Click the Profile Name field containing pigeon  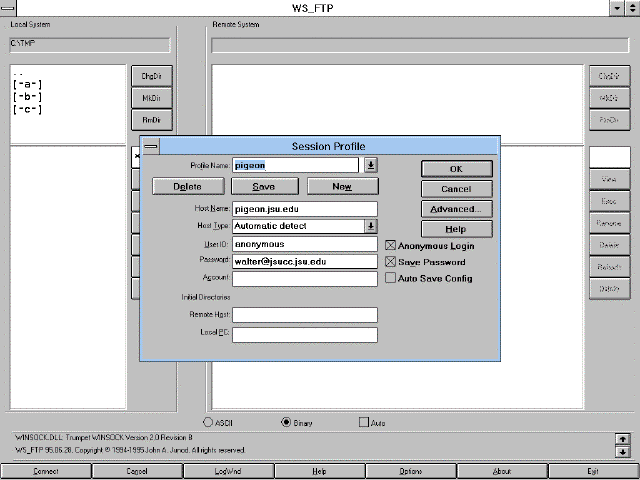point(296,165)
